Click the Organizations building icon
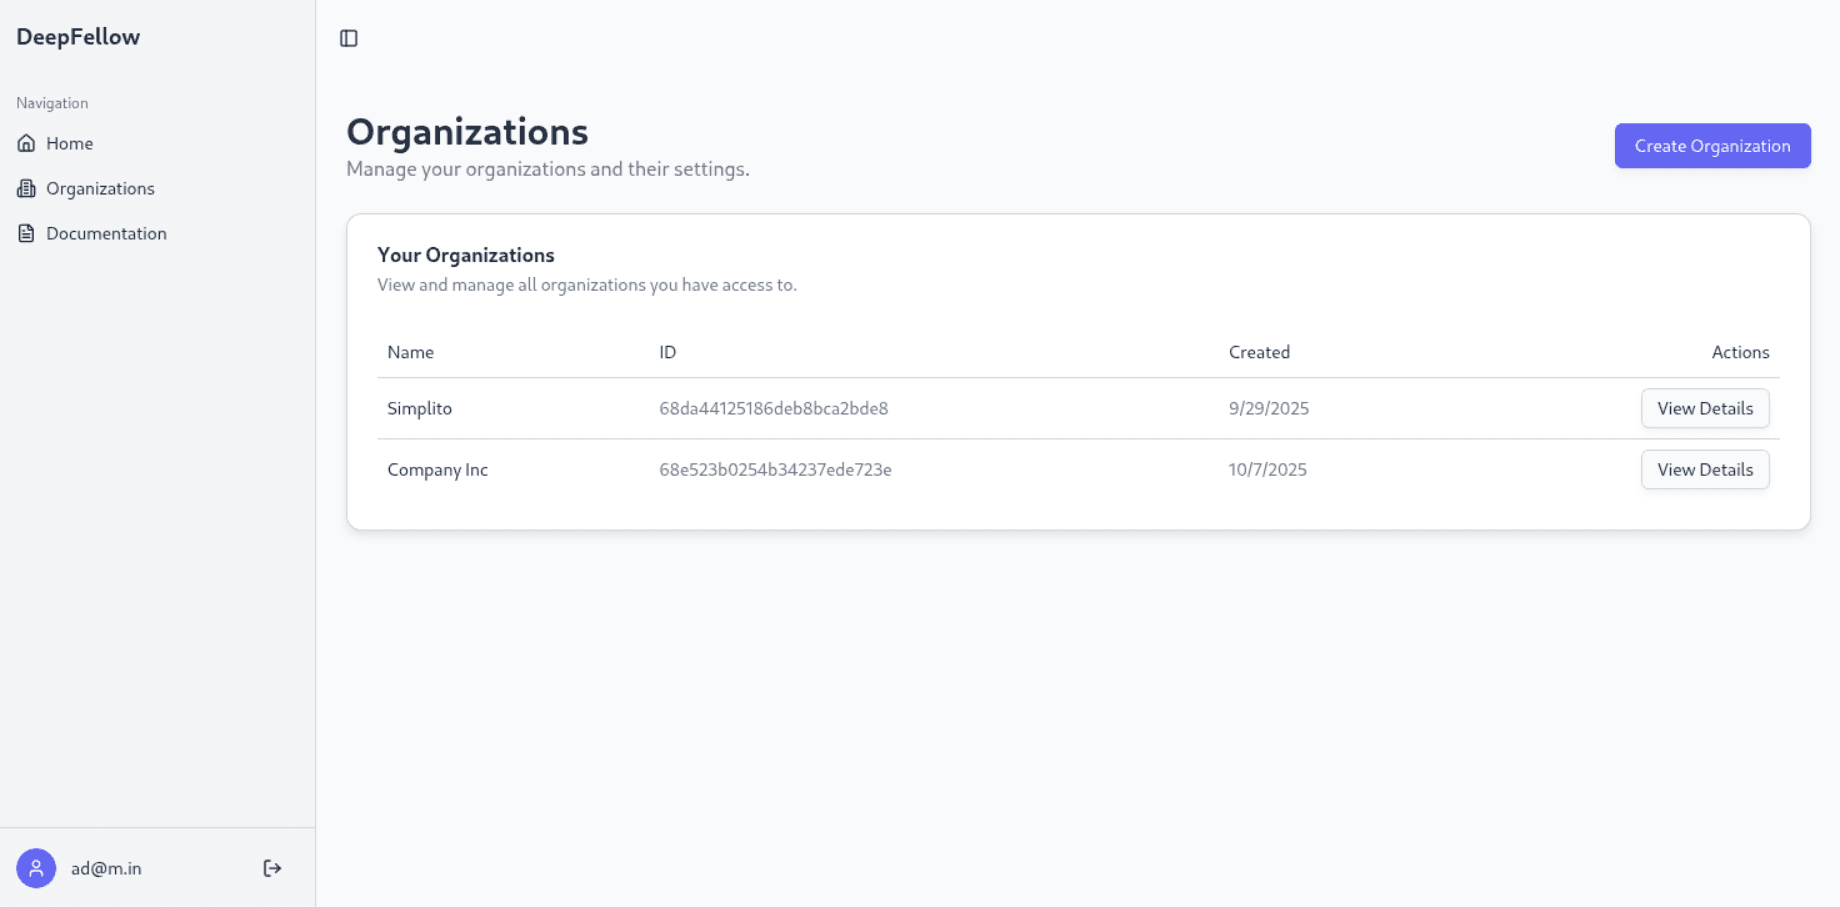This screenshot has height=907, width=1840. pos(26,188)
